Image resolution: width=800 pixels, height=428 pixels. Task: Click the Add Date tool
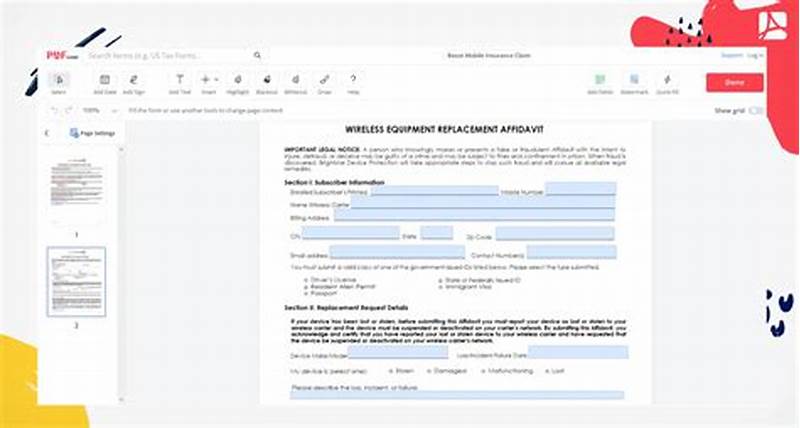[x=105, y=84]
